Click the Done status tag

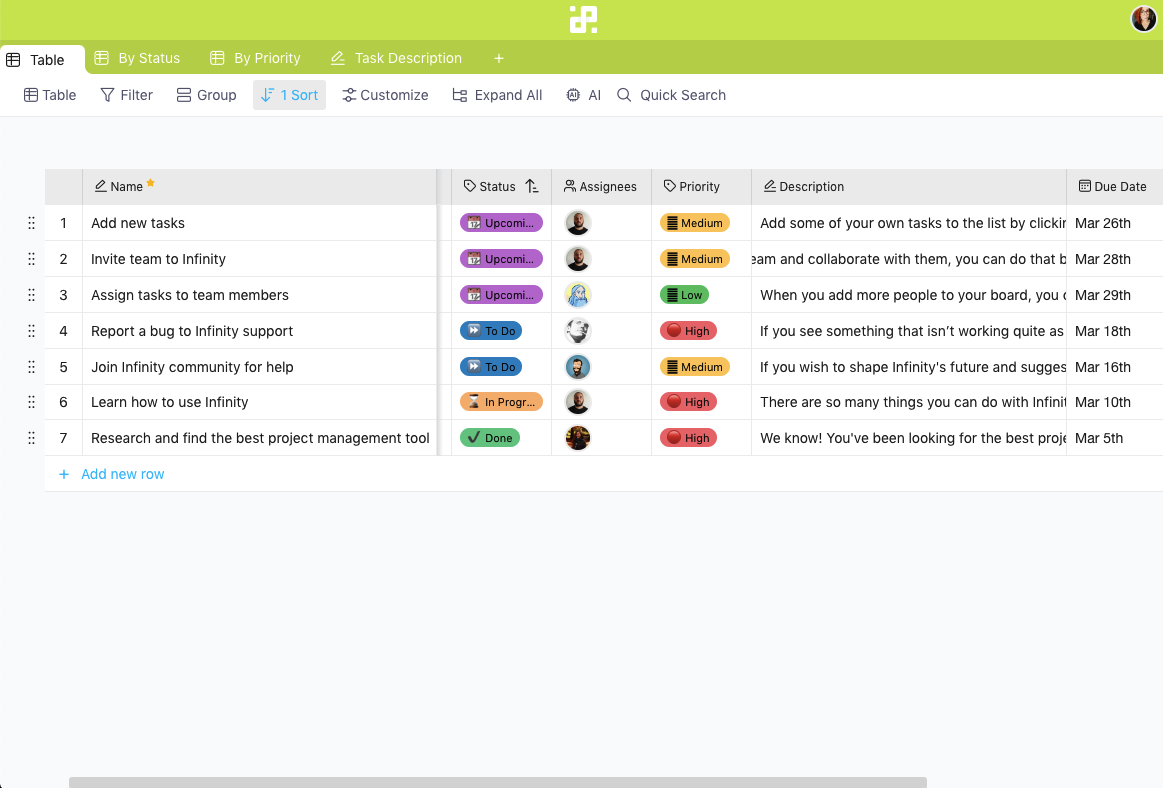click(x=490, y=438)
